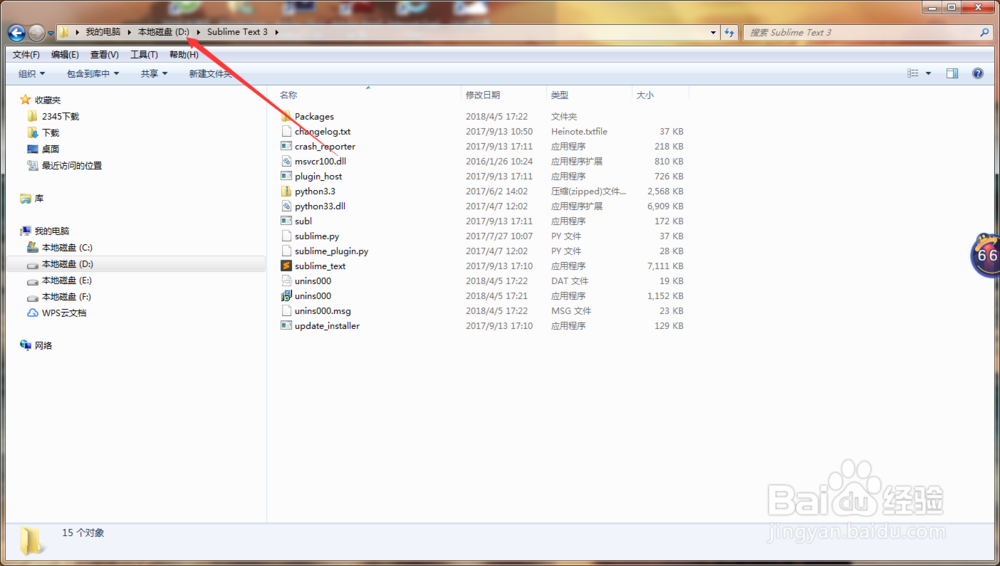The width and height of the screenshot is (1000, 566).
Task: Click the 7,111 KB size cell
Action: (x=665, y=266)
